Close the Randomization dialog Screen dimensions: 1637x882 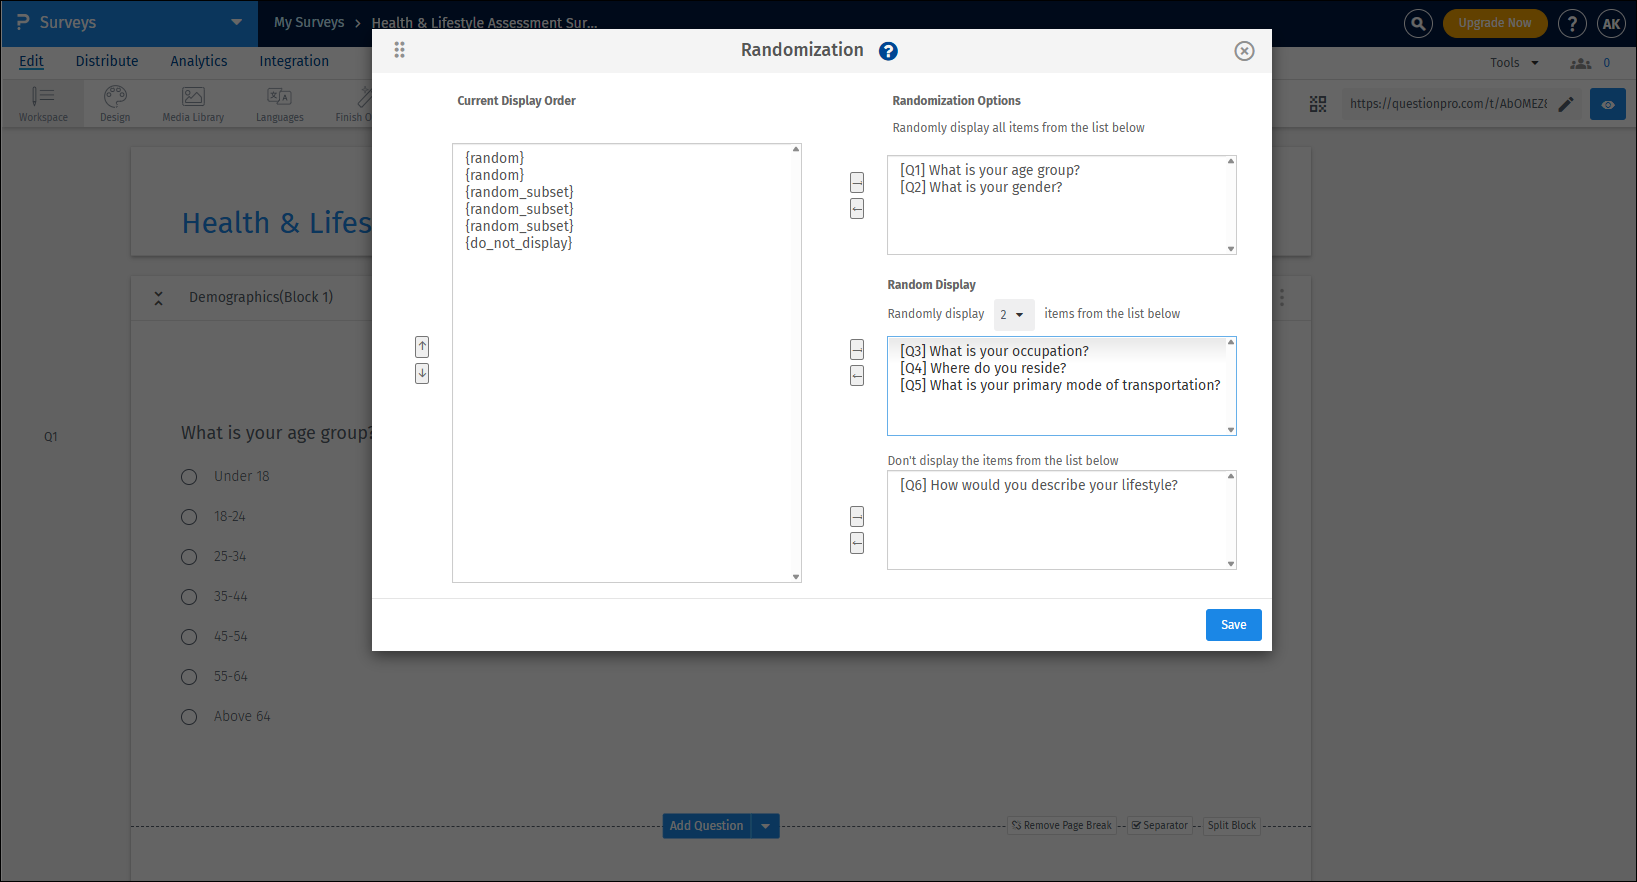pos(1244,51)
